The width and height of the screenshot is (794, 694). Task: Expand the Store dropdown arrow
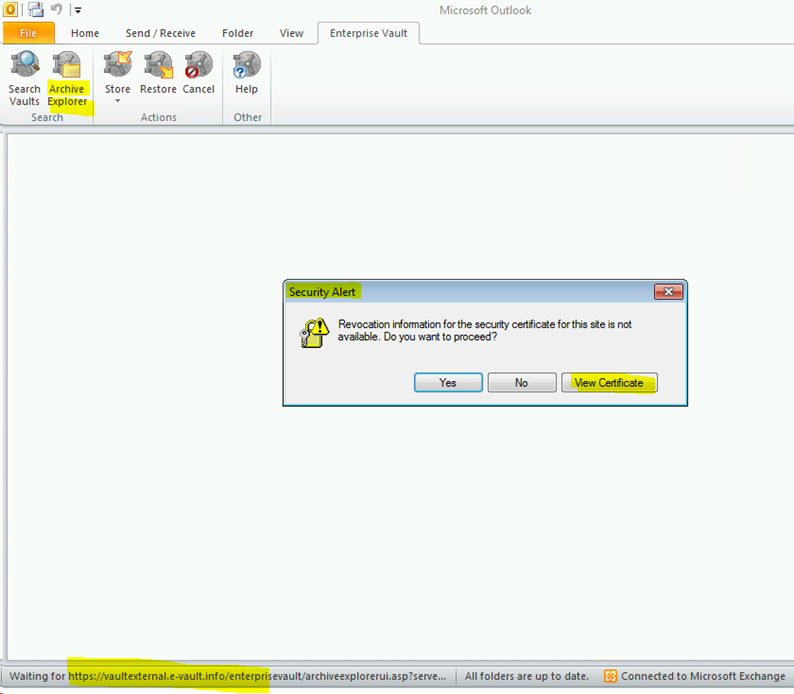coord(118,101)
